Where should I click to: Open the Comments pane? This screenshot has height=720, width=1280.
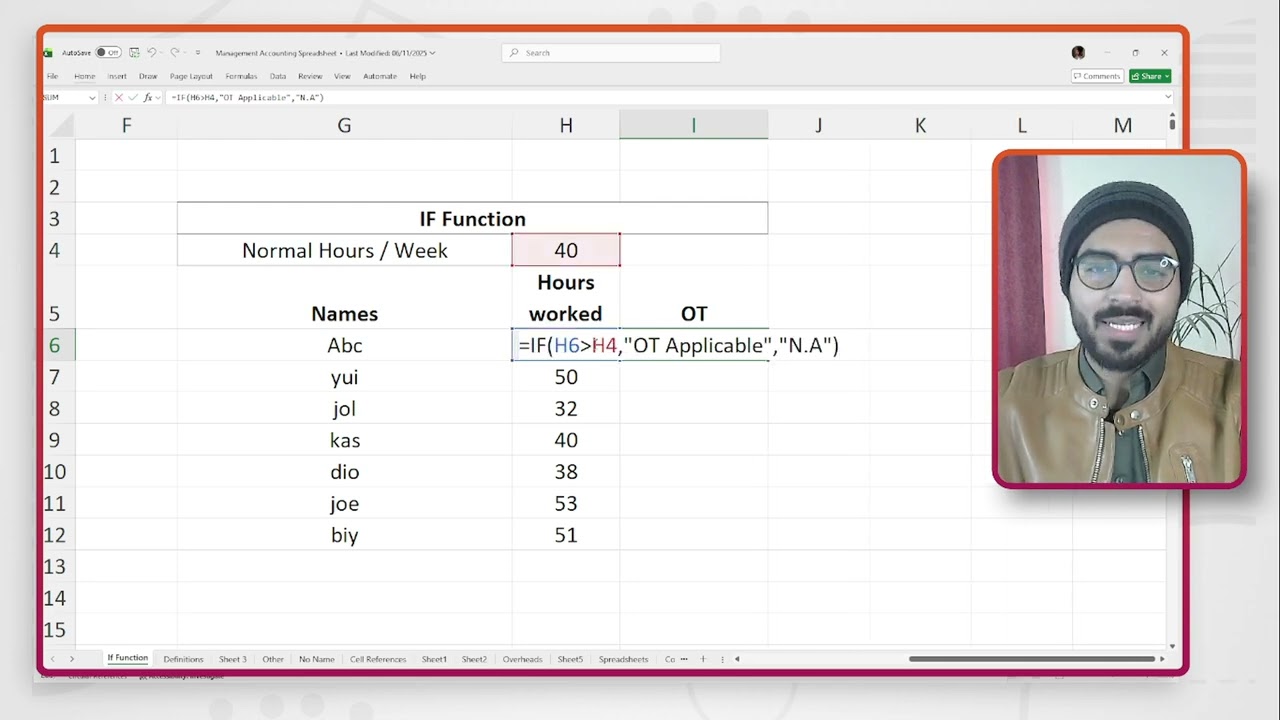[x=1097, y=76]
